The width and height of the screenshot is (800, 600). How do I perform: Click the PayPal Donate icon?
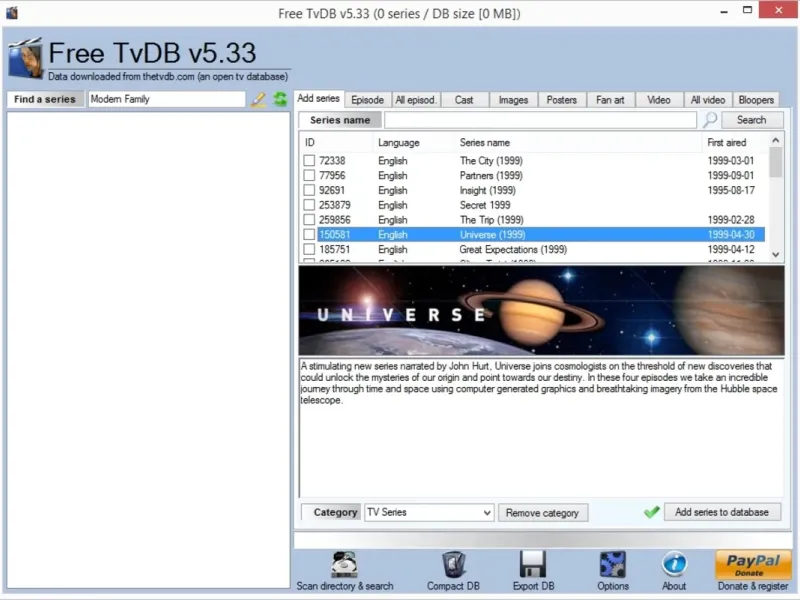[753, 565]
